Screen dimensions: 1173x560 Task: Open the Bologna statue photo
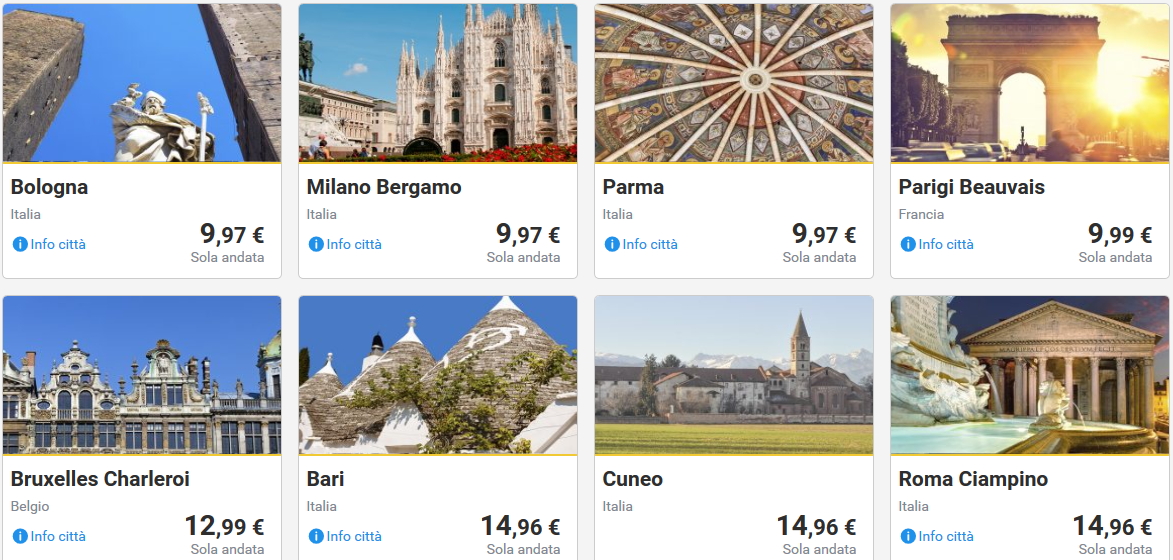tap(142, 83)
